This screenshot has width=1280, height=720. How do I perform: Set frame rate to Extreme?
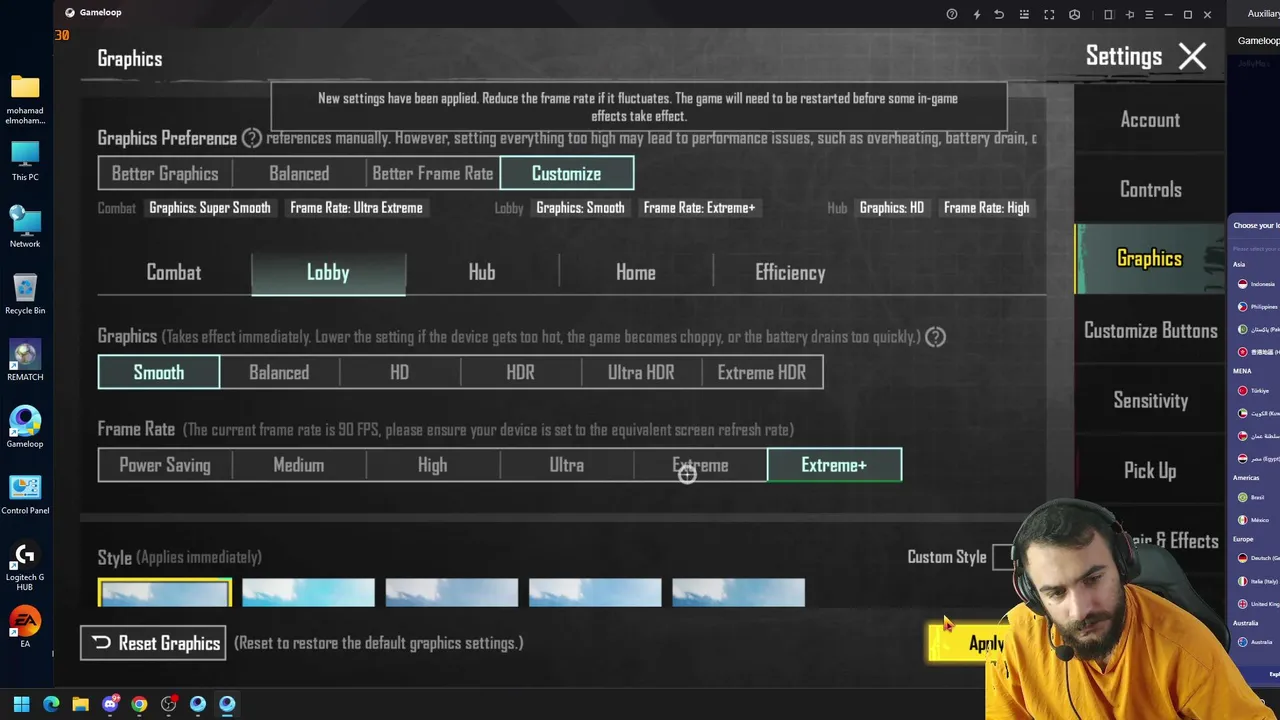pyautogui.click(x=701, y=465)
